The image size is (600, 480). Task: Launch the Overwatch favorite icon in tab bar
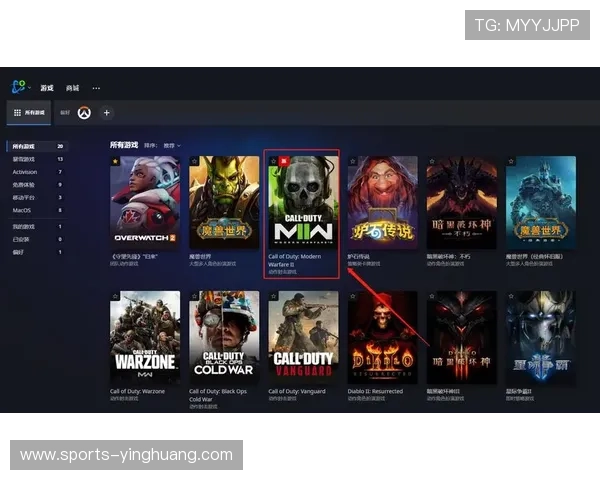point(84,113)
